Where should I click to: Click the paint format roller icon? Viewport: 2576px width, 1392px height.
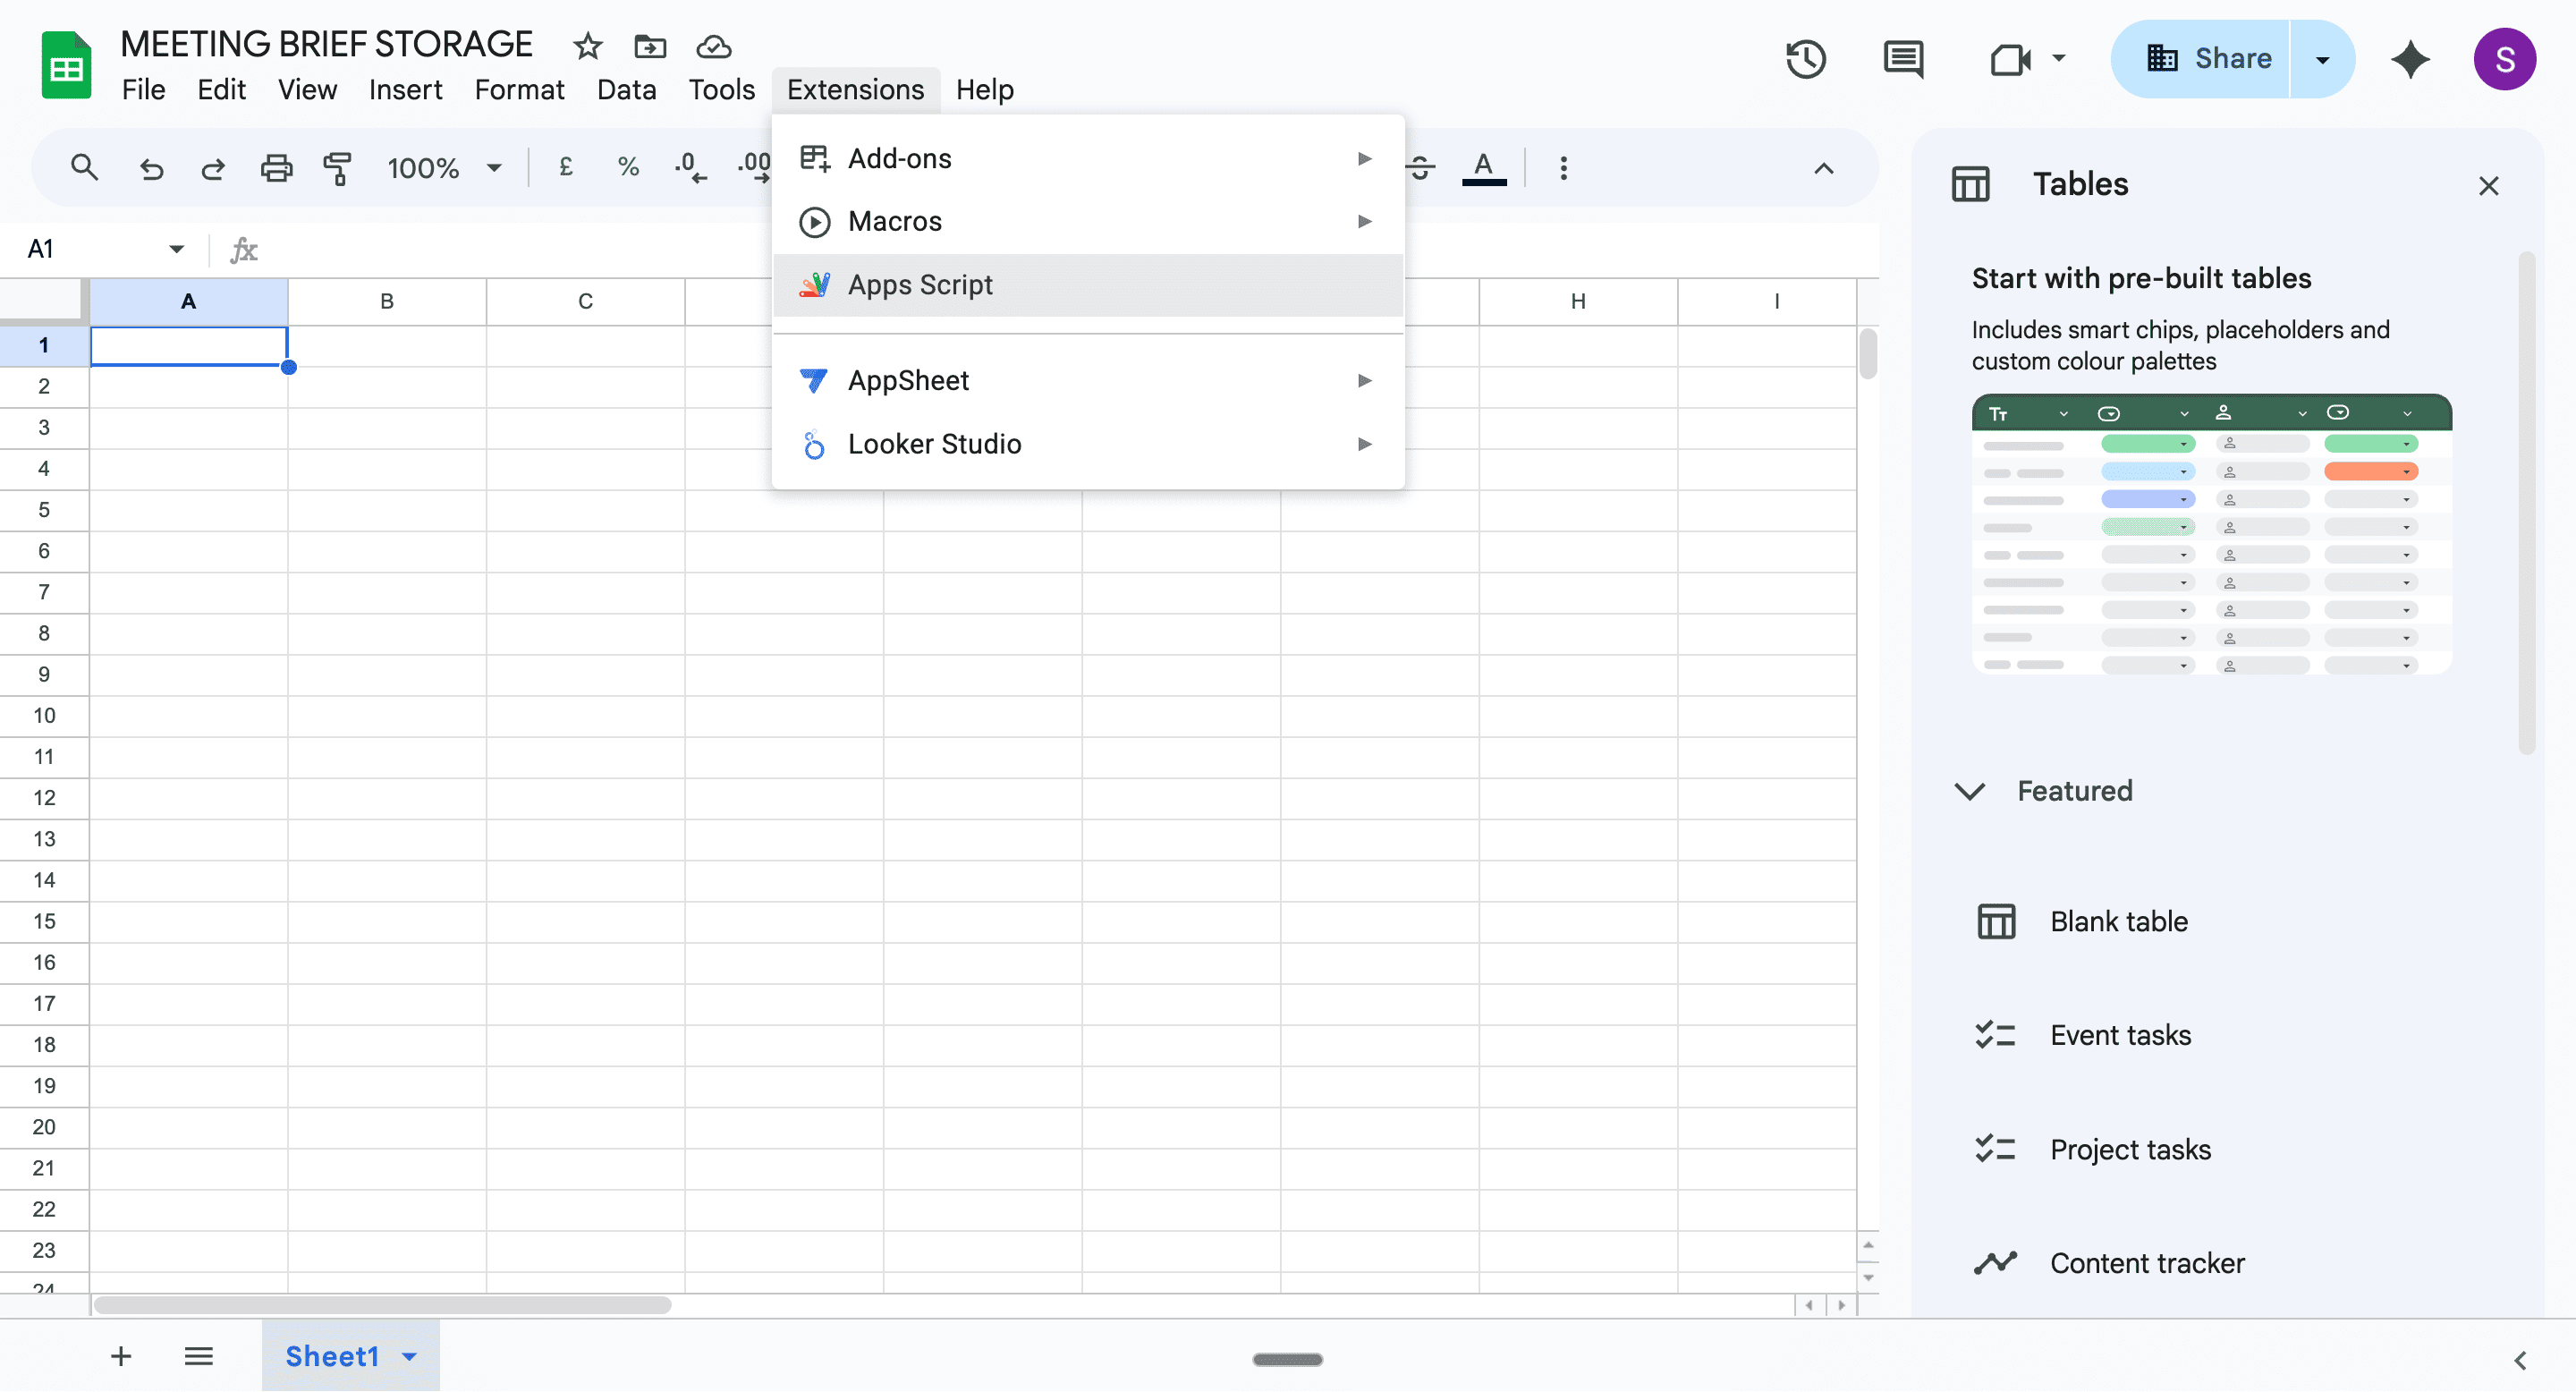[x=338, y=168]
